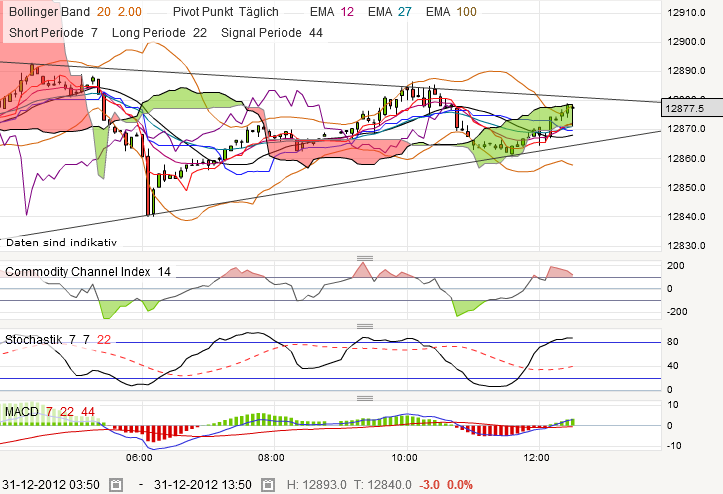Click the low value T: 12840.0
This screenshot has height=494, width=723.
point(383,485)
